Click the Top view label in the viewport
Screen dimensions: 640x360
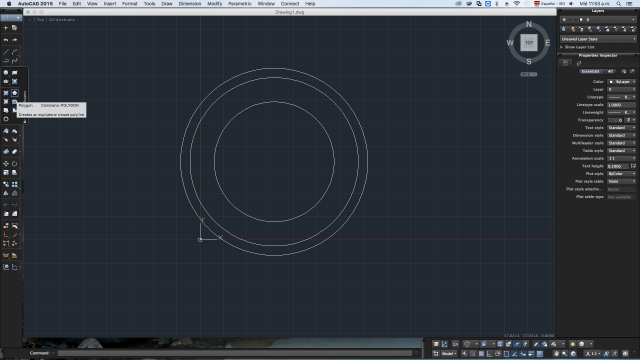click(40, 20)
